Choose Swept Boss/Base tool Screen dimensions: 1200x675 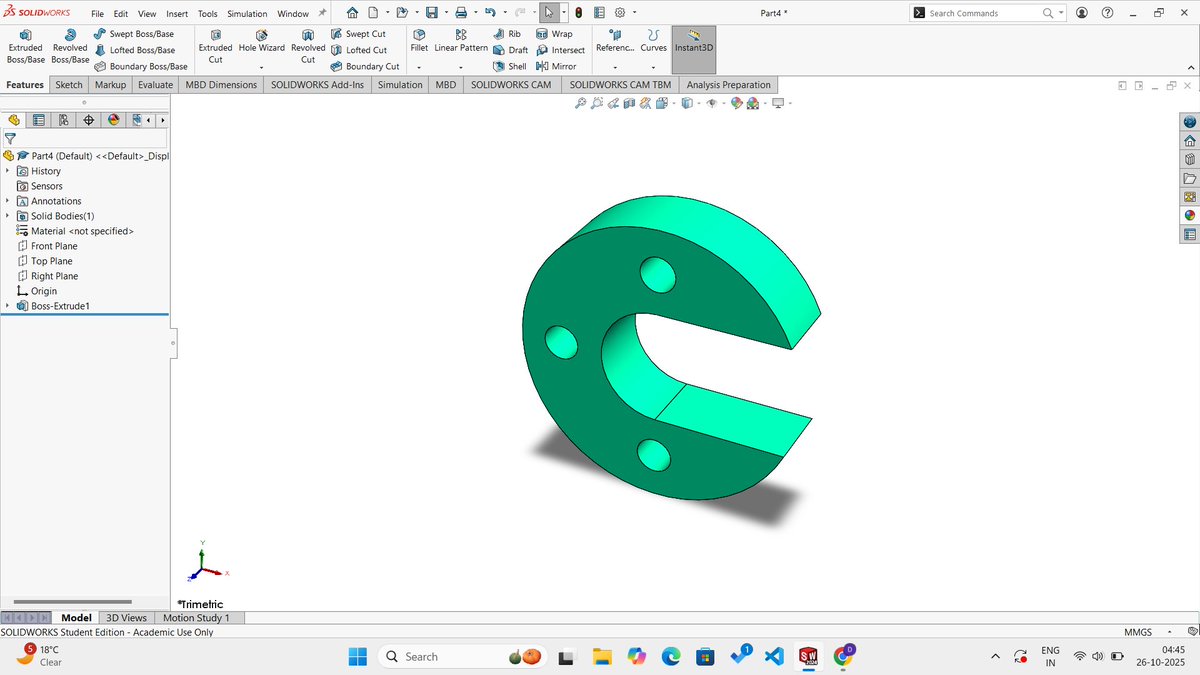[133, 34]
